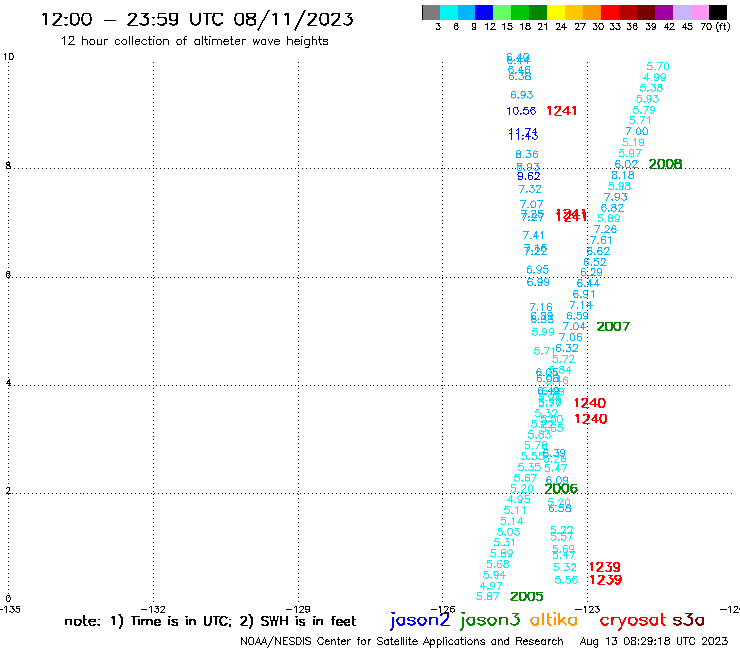
Task: Click the '5.03' wave height value
Action: (509, 532)
